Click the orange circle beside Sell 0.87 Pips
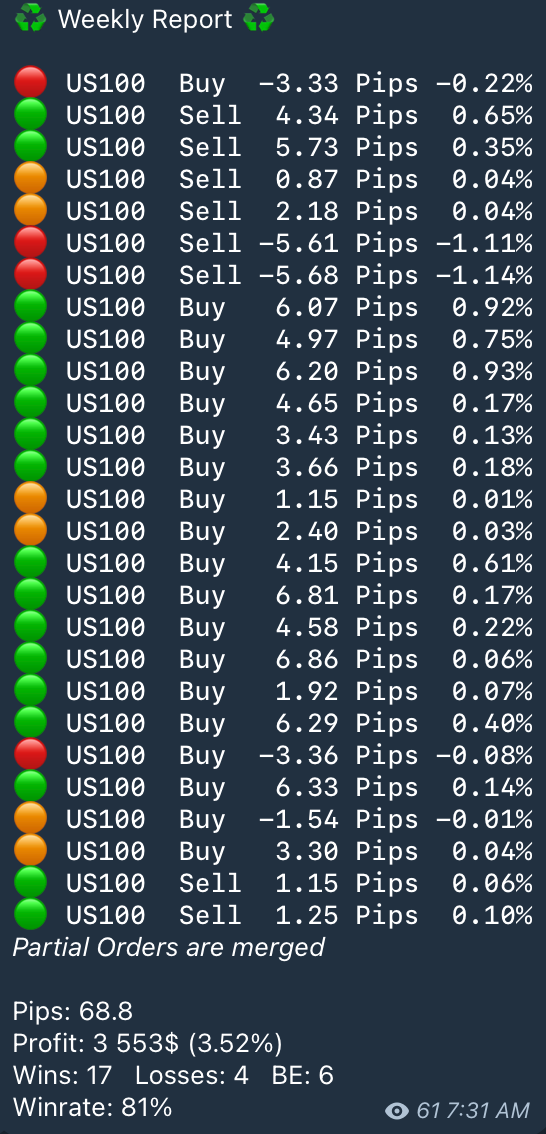Screen dimensions: 546x1134 30,179
